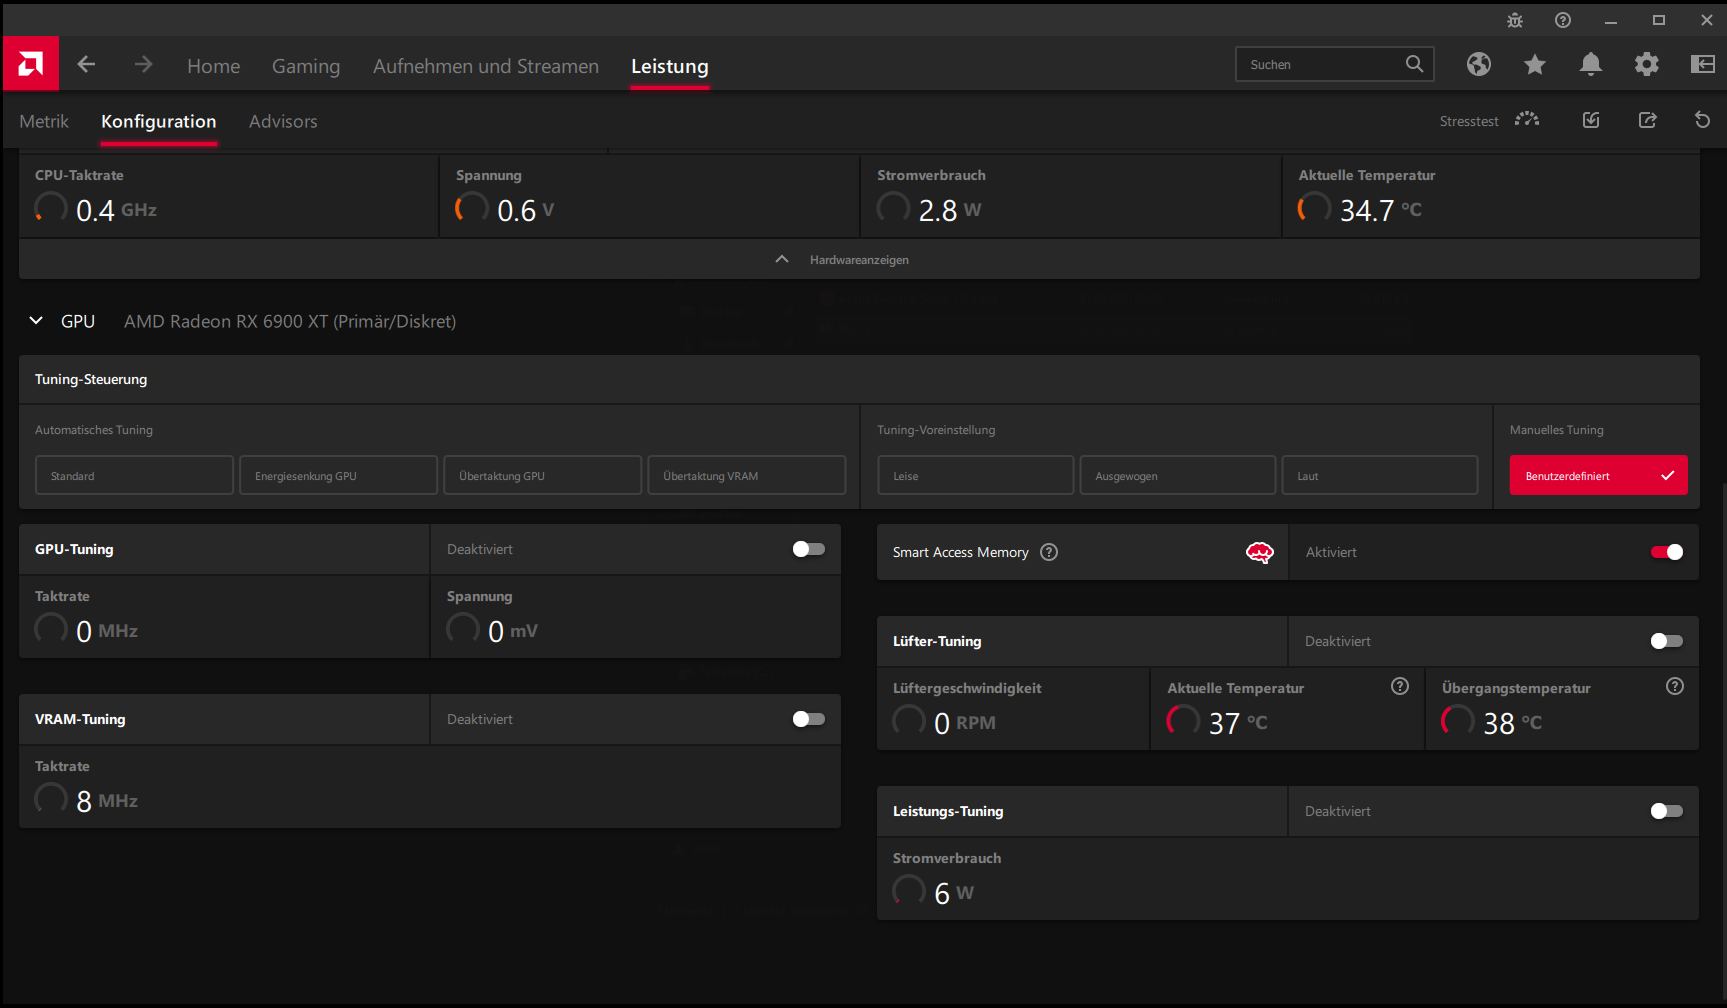Open the Advisors subtab
The height and width of the screenshot is (1008, 1727).
point(283,121)
